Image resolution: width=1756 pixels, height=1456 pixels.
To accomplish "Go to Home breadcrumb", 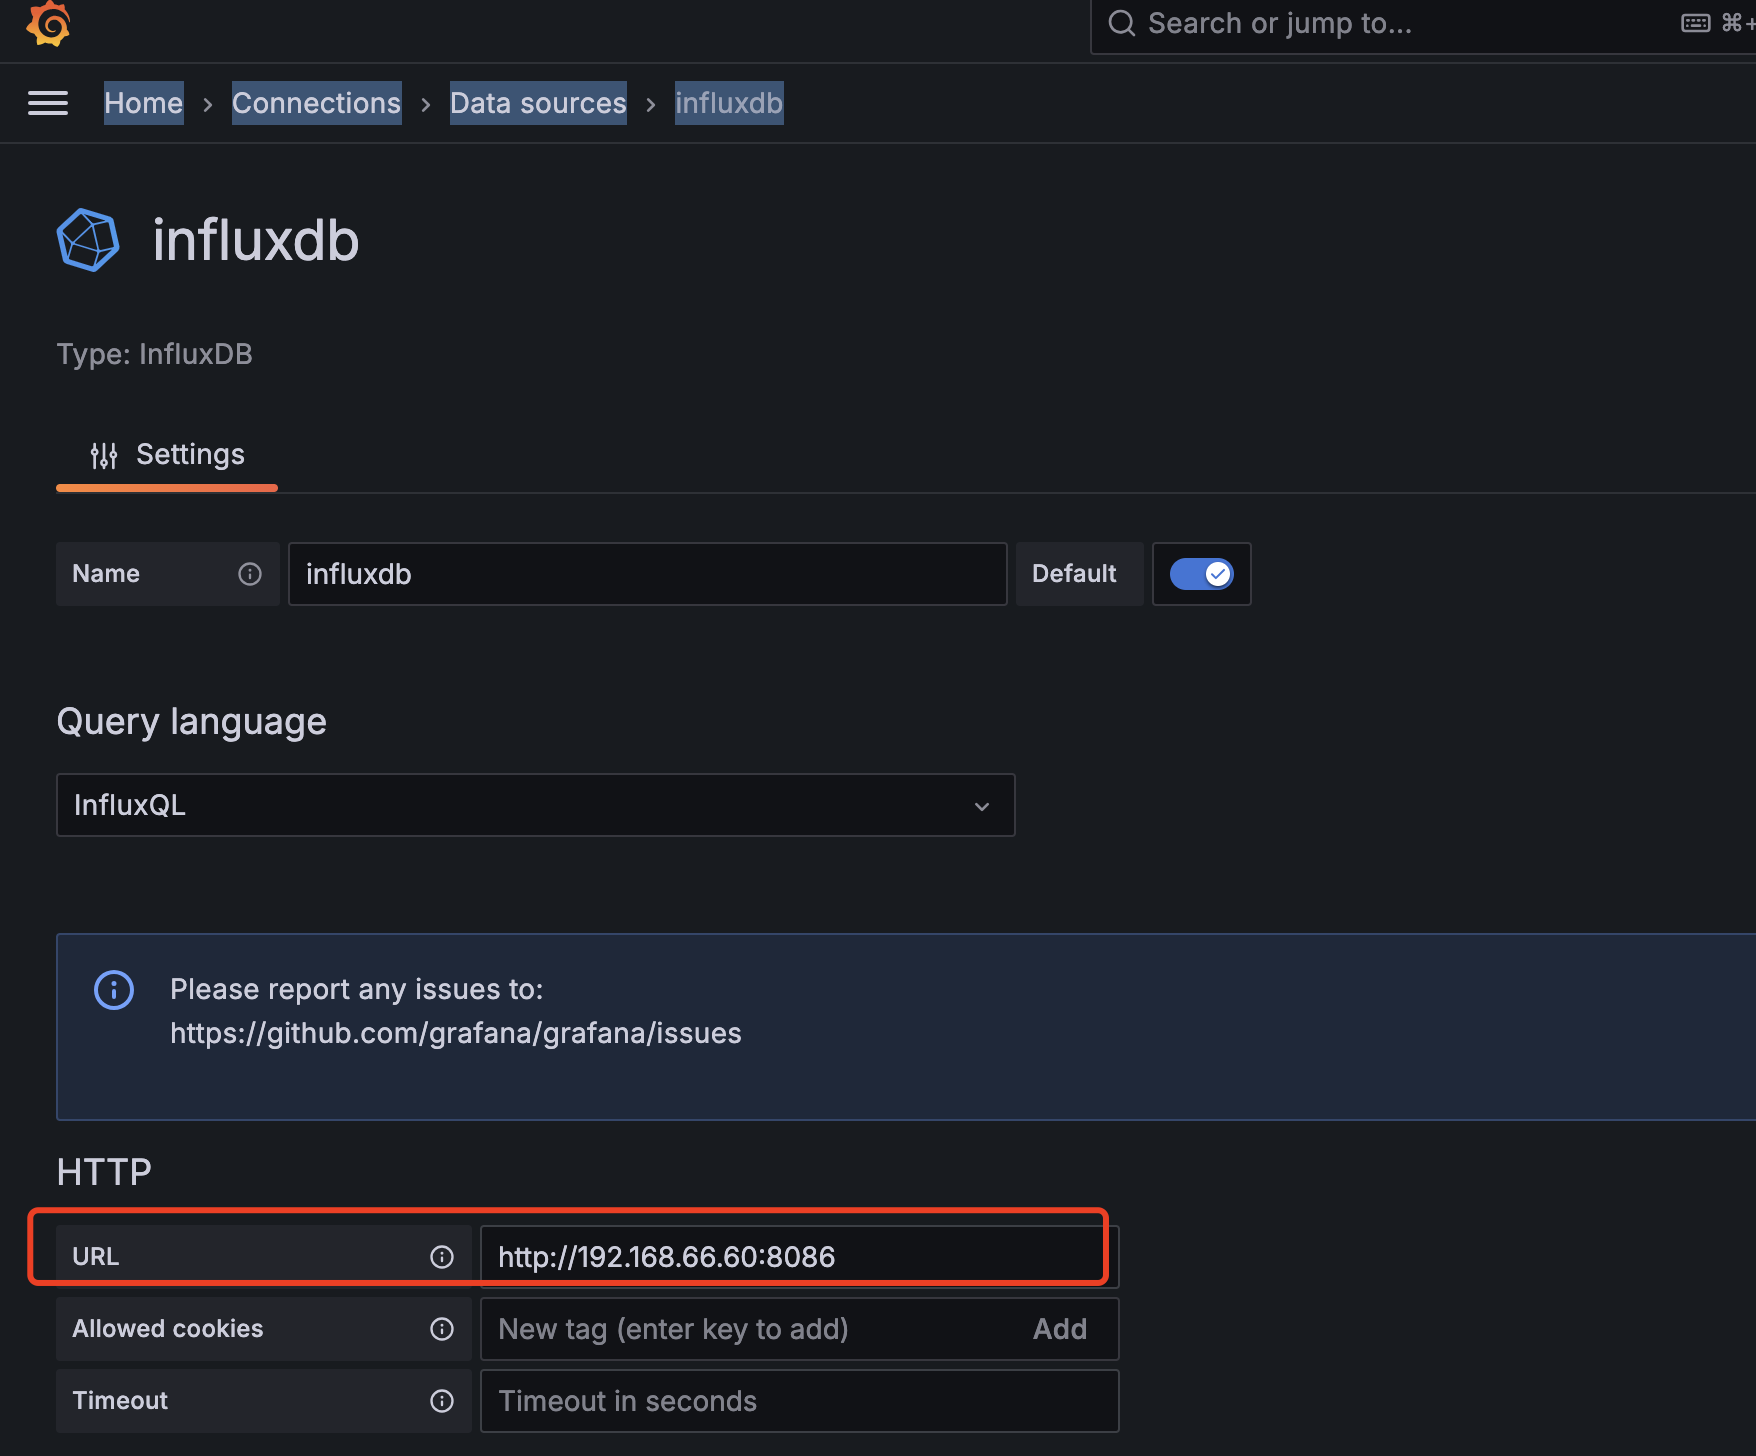I will [x=144, y=103].
